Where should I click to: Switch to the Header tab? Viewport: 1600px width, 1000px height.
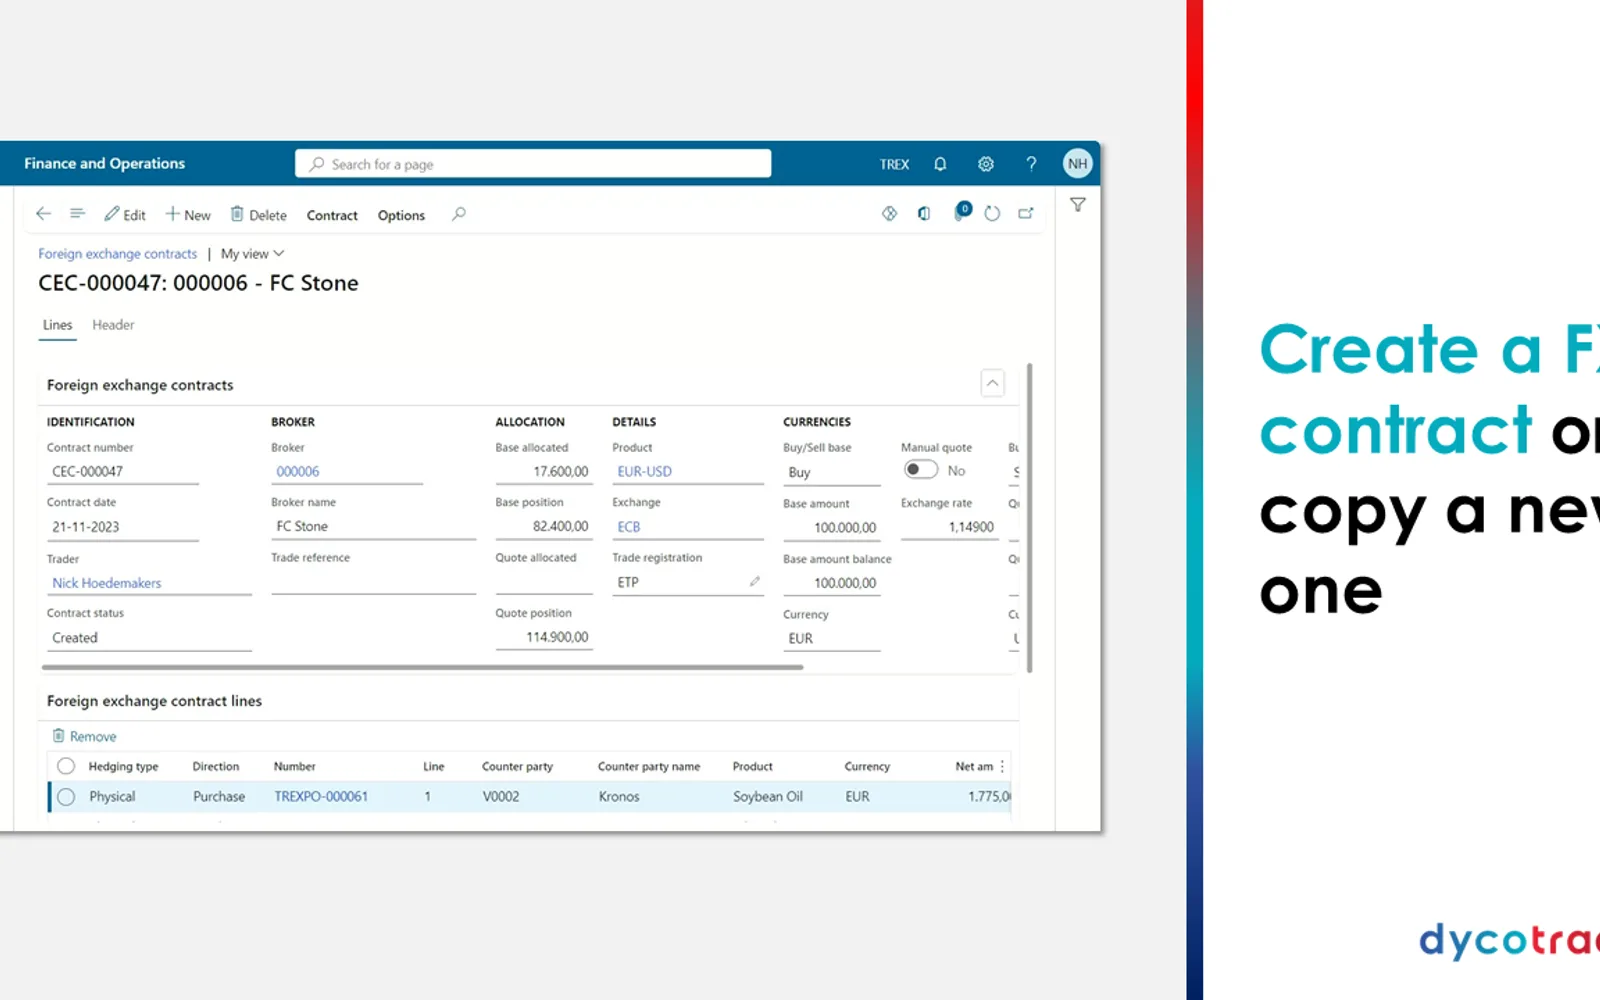coord(113,325)
